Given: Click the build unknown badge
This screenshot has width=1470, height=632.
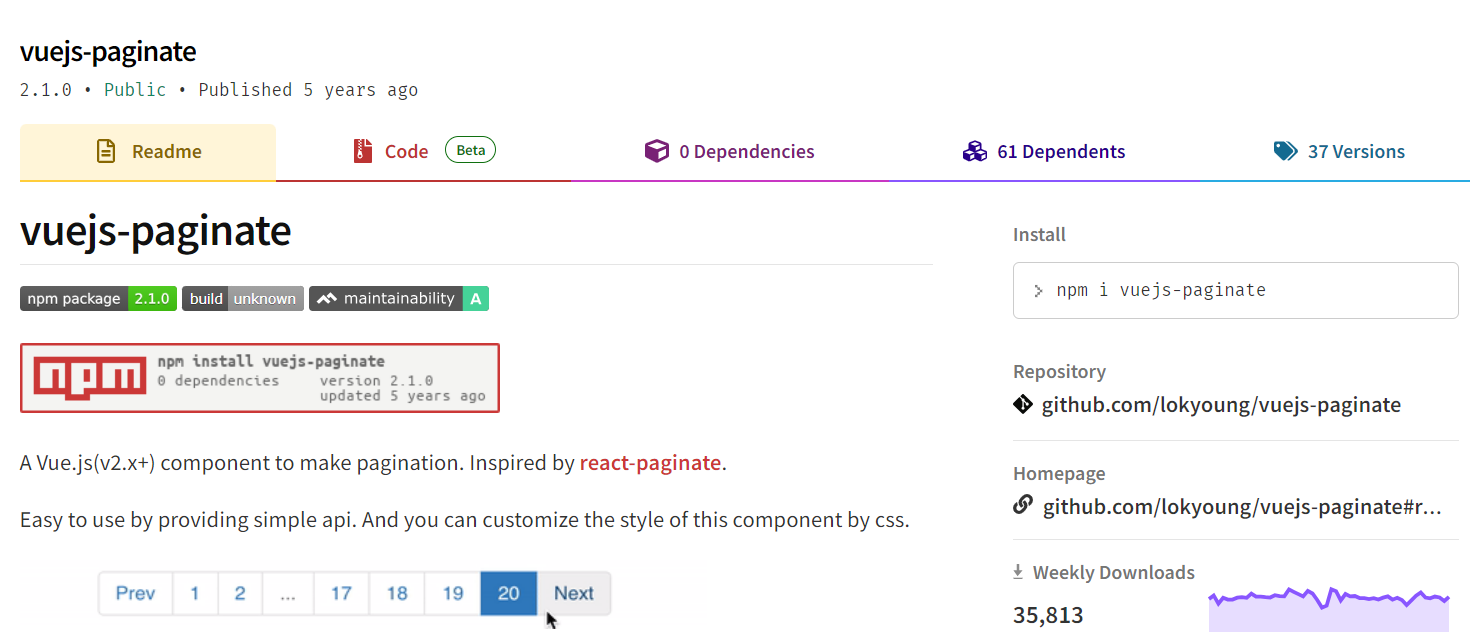Looking at the screenshot, I should pyautogui.click(x=243, y=299).
